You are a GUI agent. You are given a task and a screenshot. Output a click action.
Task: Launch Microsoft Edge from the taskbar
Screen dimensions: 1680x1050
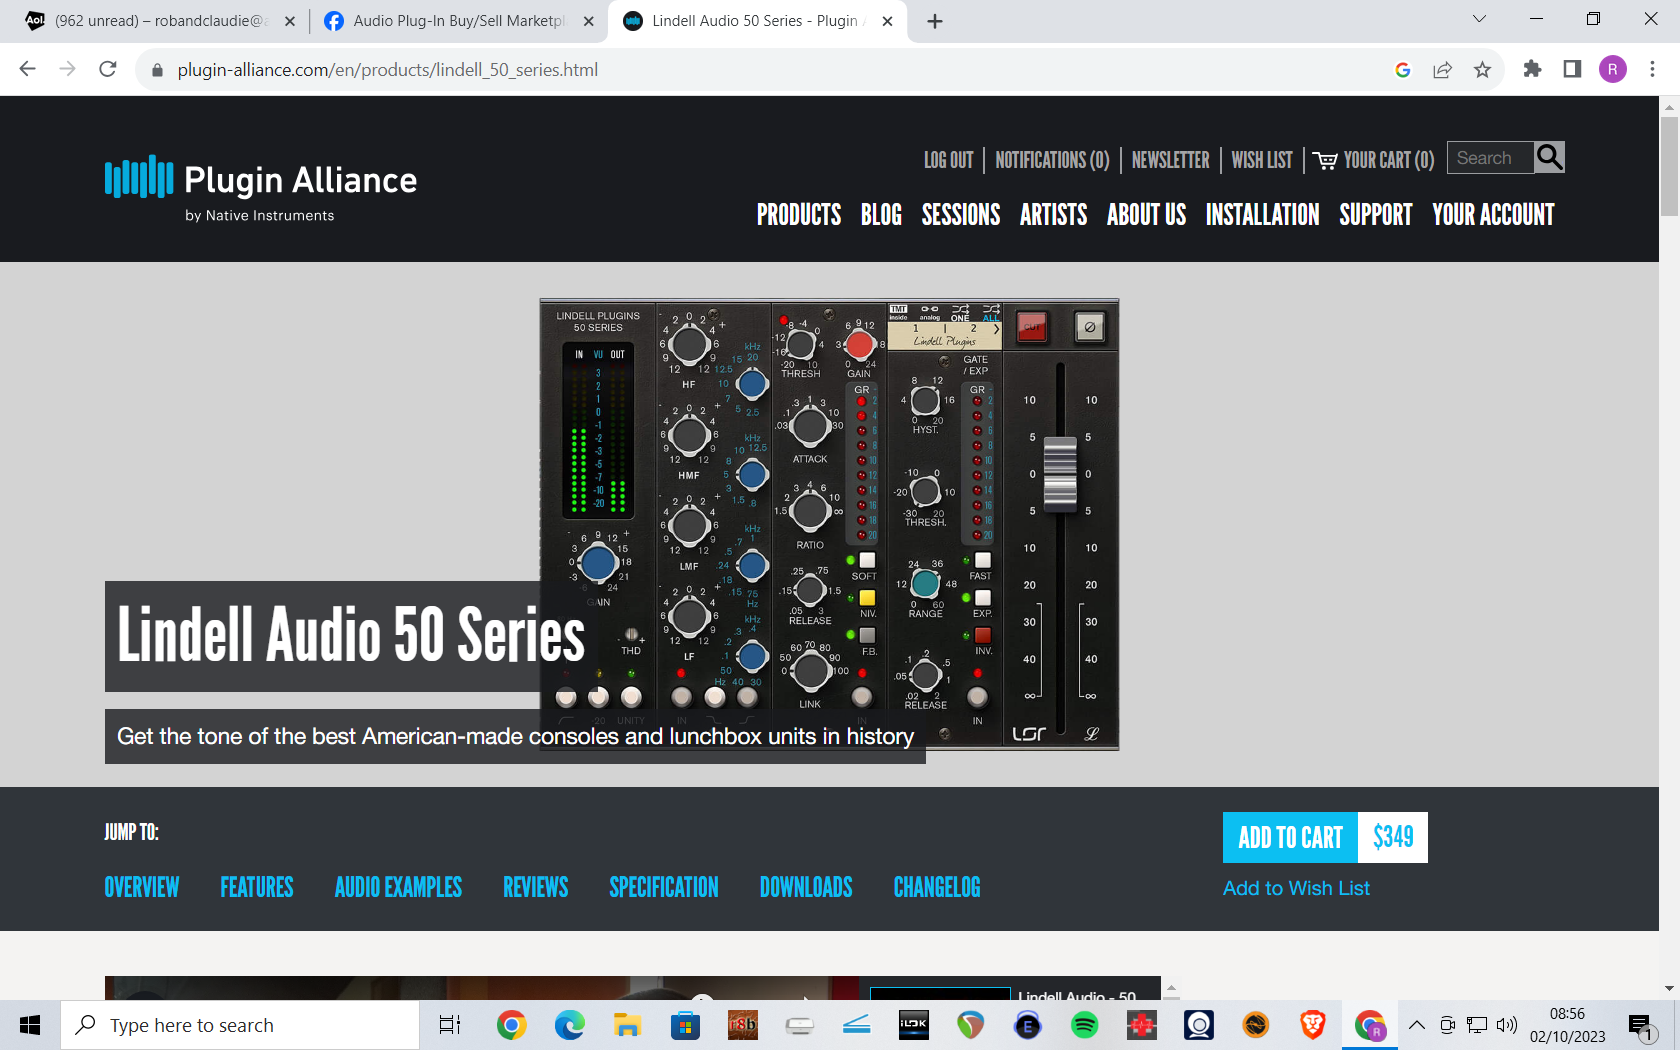click(569, 1025)
